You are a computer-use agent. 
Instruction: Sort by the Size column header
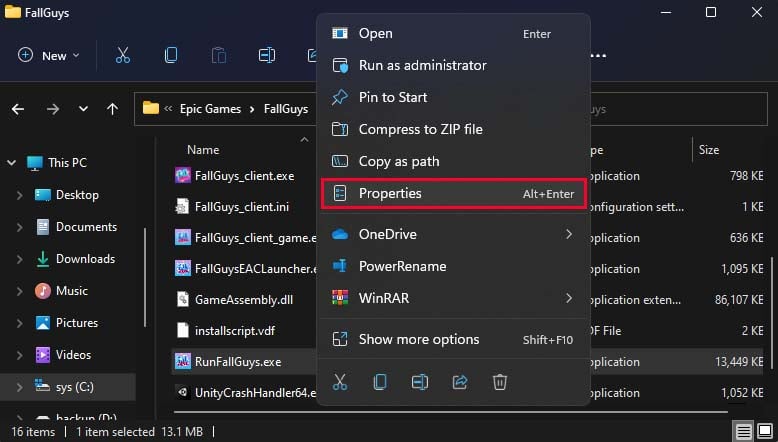(709, 150)
